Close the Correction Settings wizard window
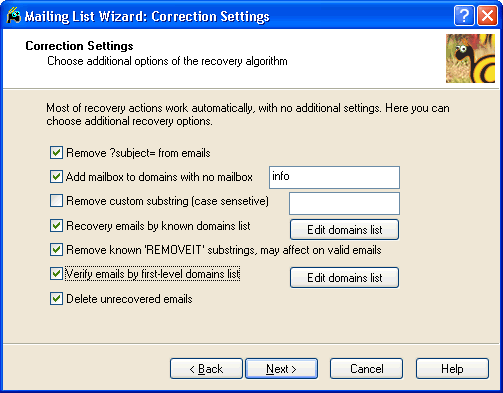 487,15
